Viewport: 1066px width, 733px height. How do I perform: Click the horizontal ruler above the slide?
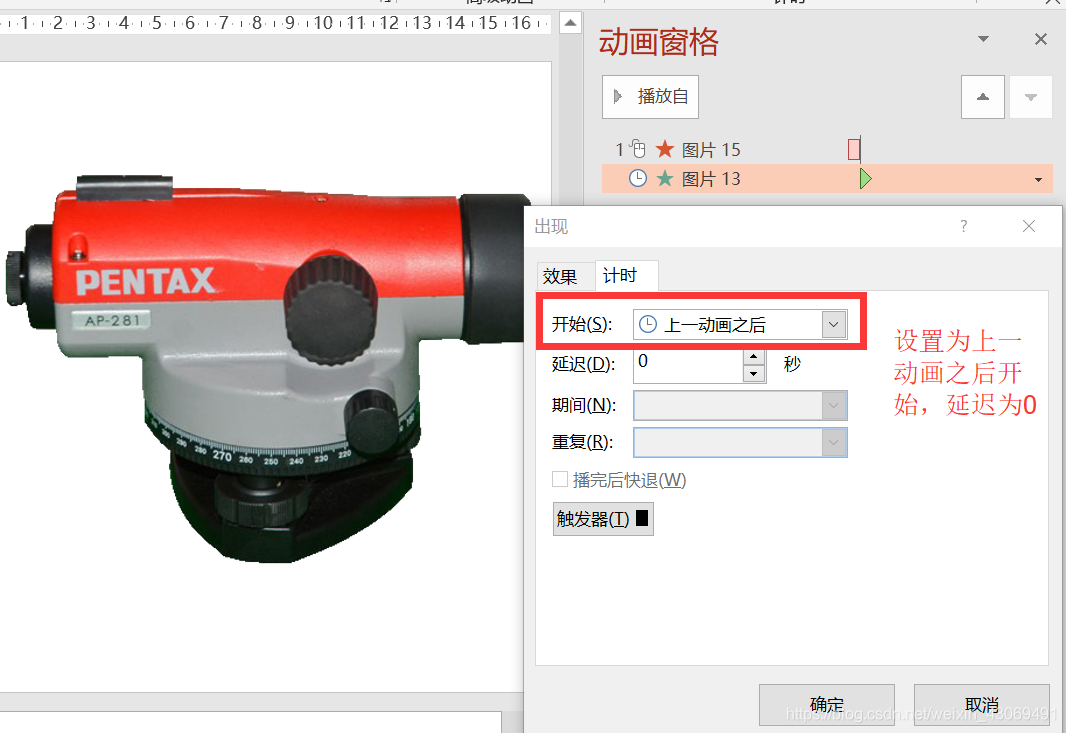point(275,23)
